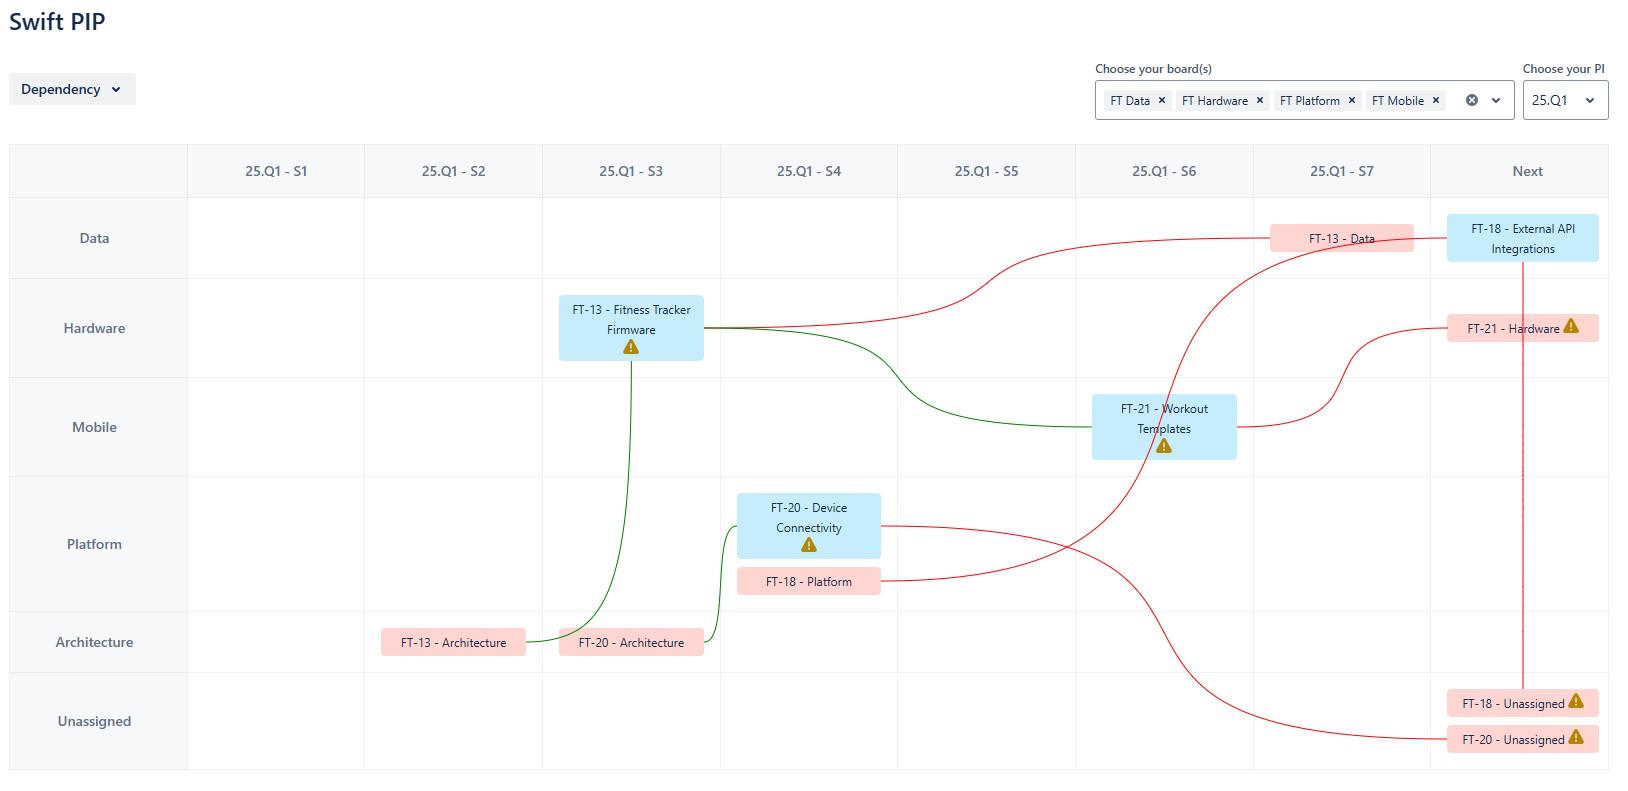The image size is (1628, 791).
Task: Open the 25.Q1 PI dropdown
Action: click(1565, 100)
